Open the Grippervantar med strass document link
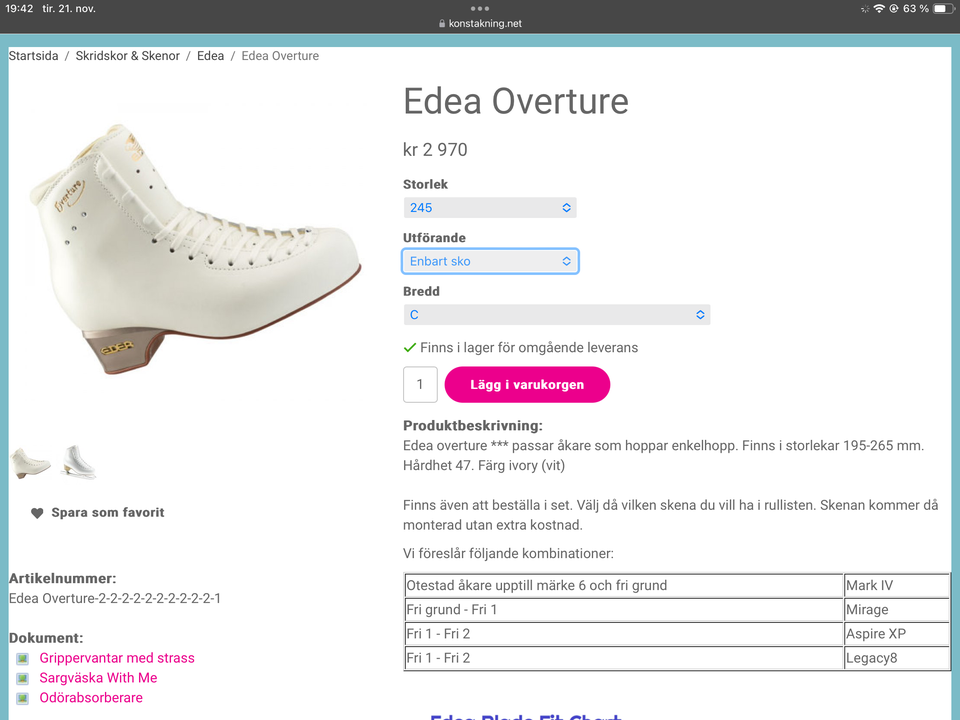The width and height of the screenshot is (960, 720). pyautogui.click(x=117, y=658)
